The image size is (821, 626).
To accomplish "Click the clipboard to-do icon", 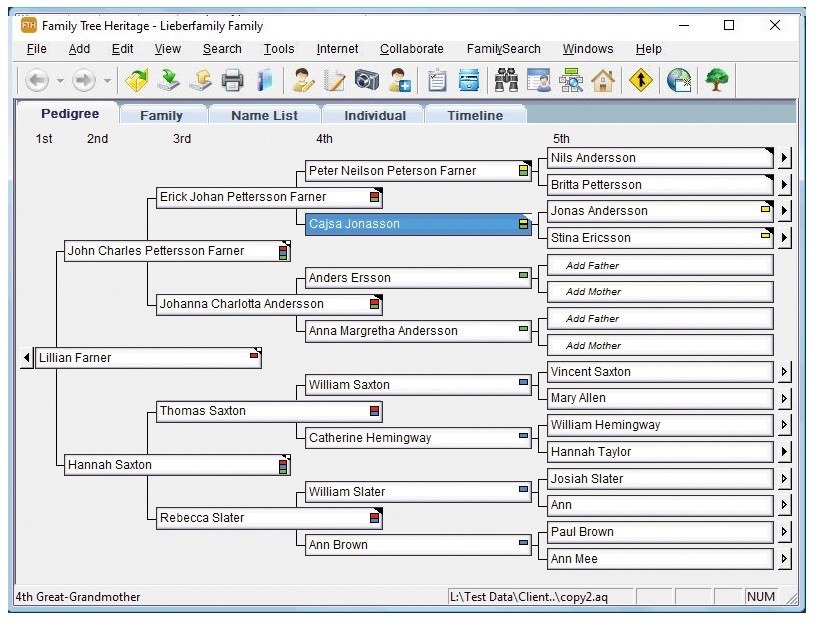I will tap(436, 81).
